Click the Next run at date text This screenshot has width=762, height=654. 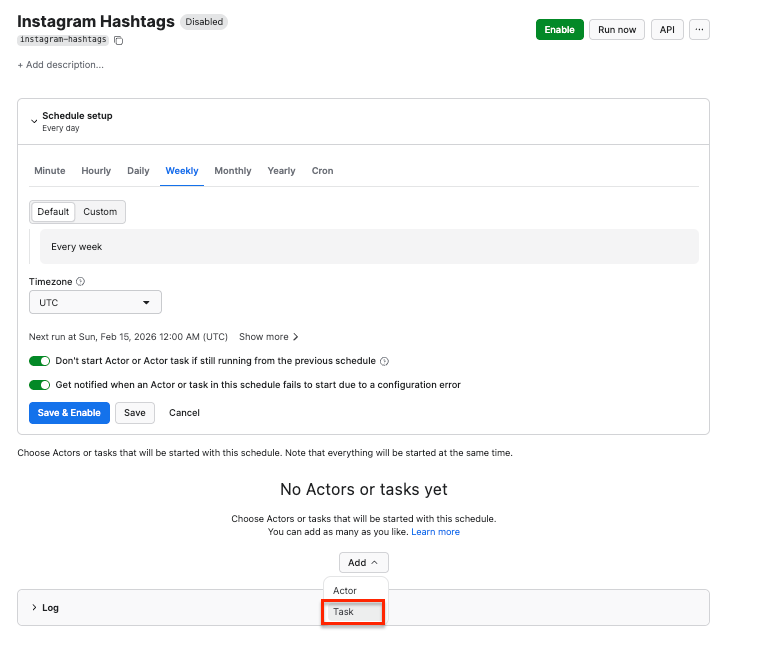coord(128,337)
